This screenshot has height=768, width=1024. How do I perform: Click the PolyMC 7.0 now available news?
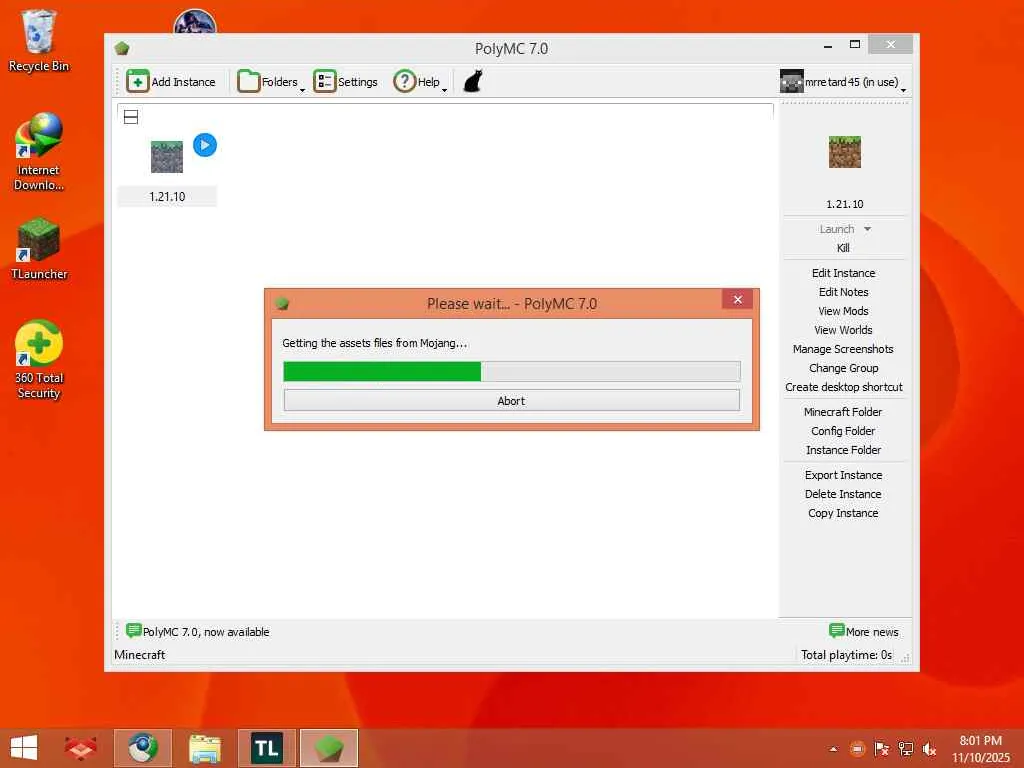click(206, 632)
